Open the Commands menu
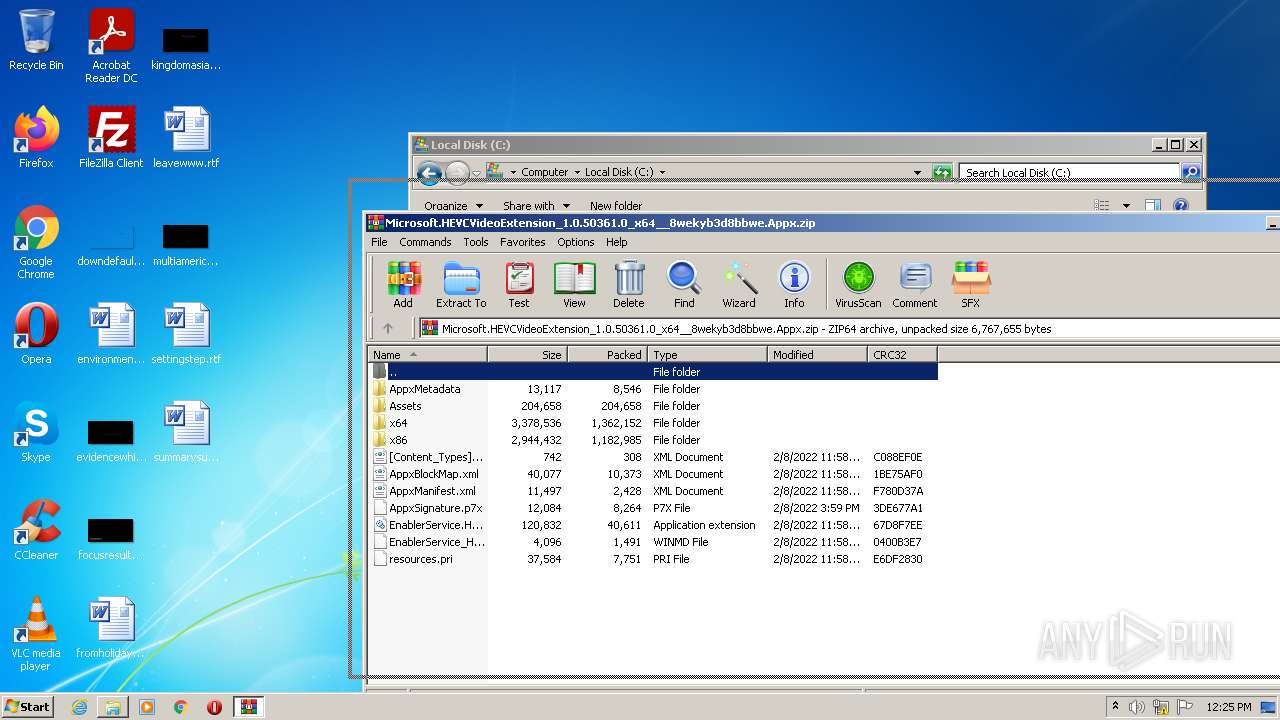The height and width of the screenshot is (720, 1280). pyautogui.click(x=425, y=242)
